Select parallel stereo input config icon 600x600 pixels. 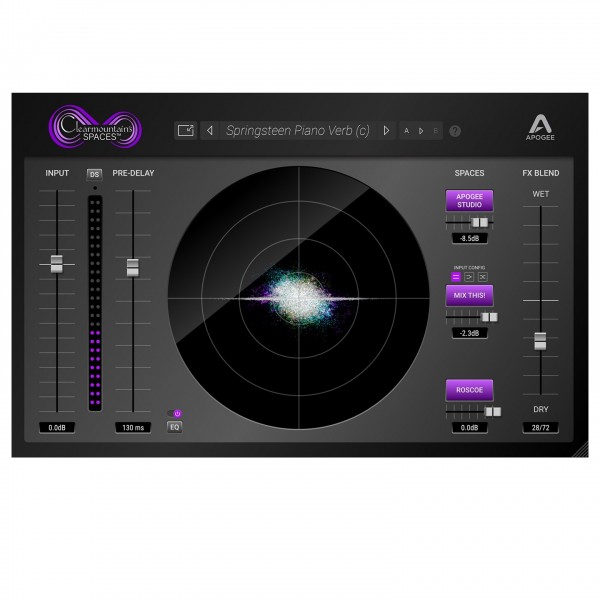(x=455, y=277)
